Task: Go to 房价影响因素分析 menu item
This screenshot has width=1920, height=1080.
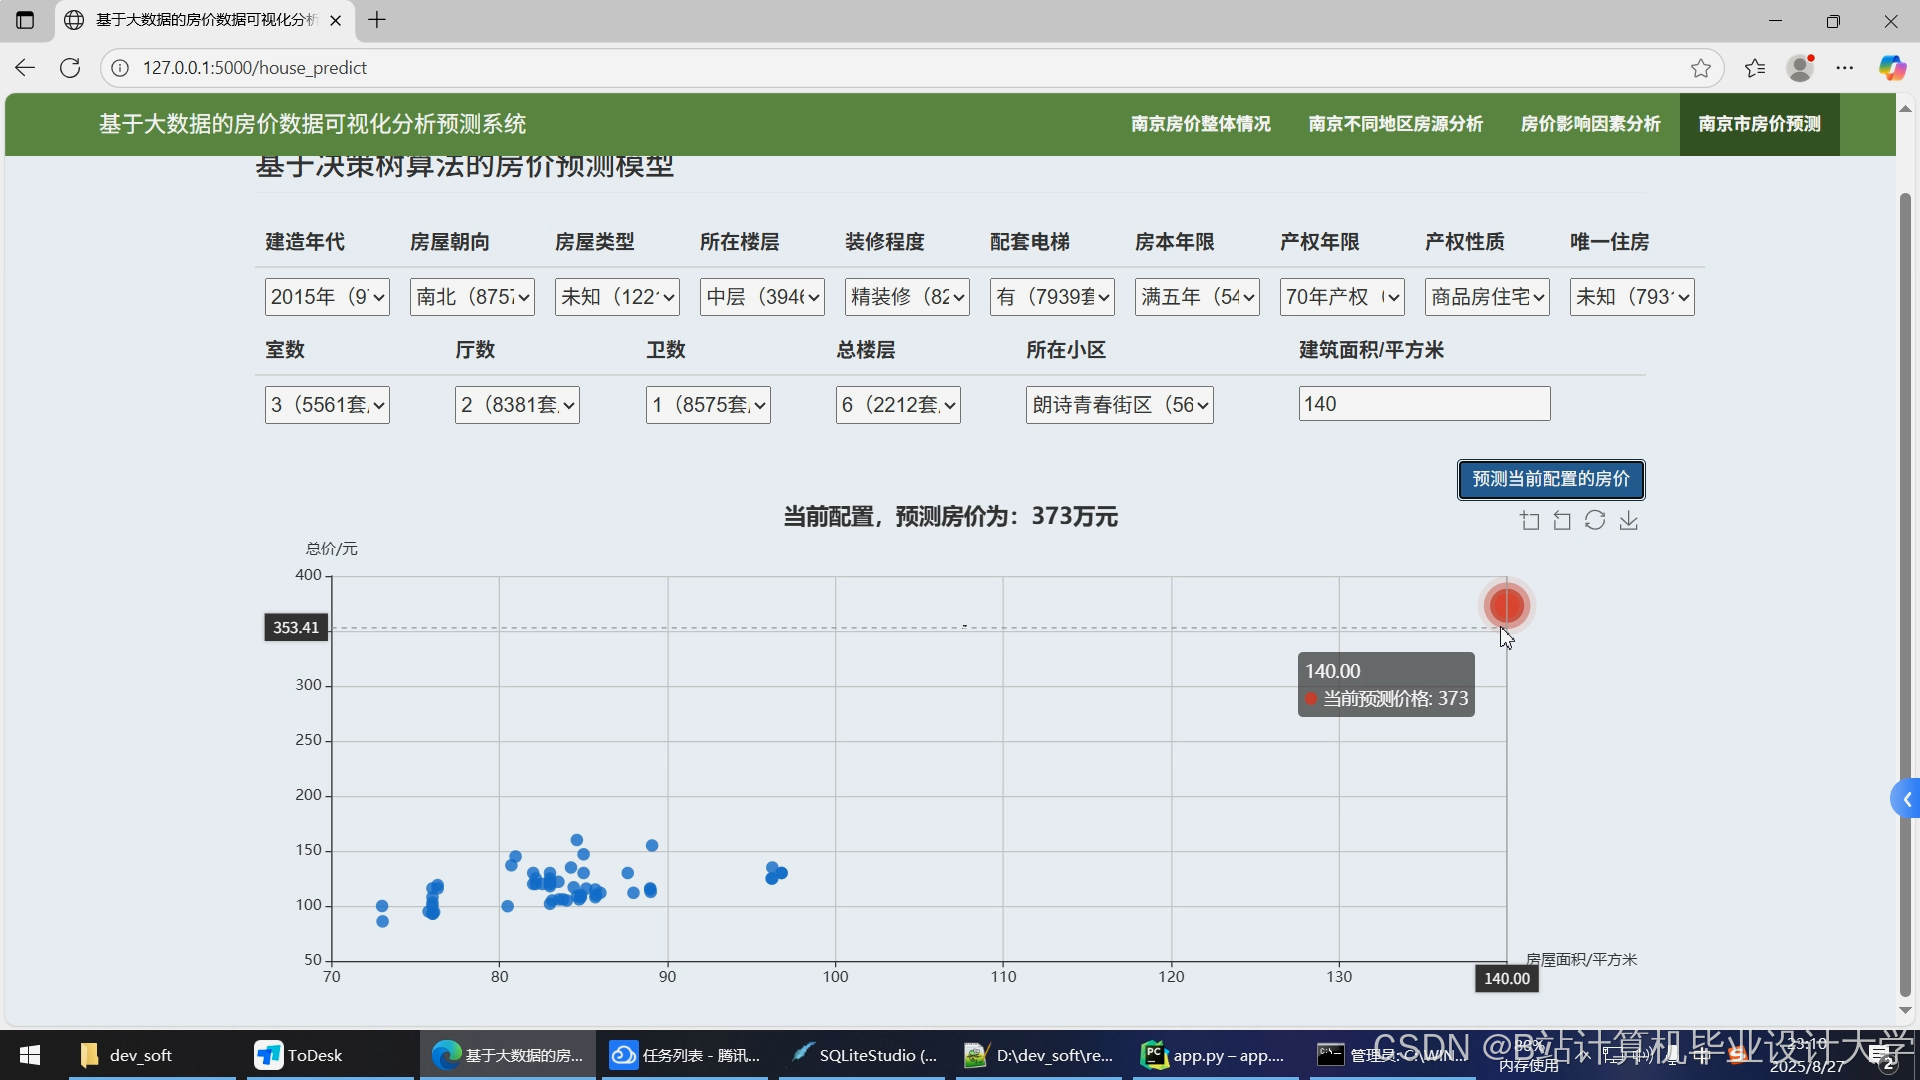Action: [x=1590, y=124]
